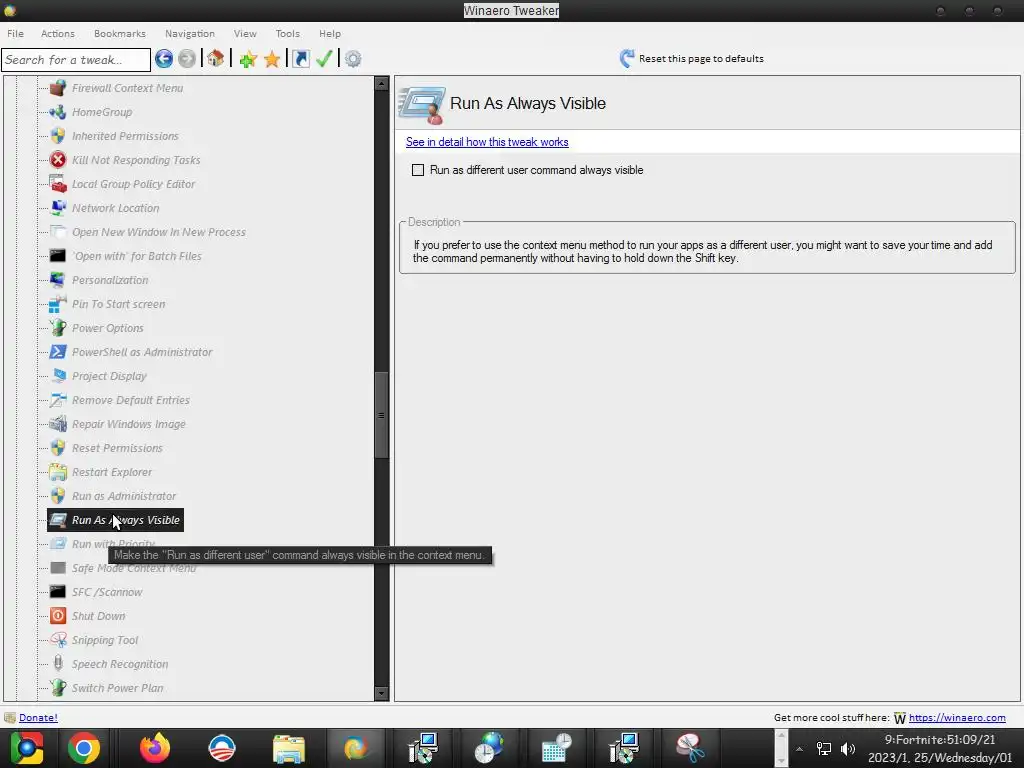Open the Help menu
Screen dimensions: 1024x768
[x=330, y=33]
